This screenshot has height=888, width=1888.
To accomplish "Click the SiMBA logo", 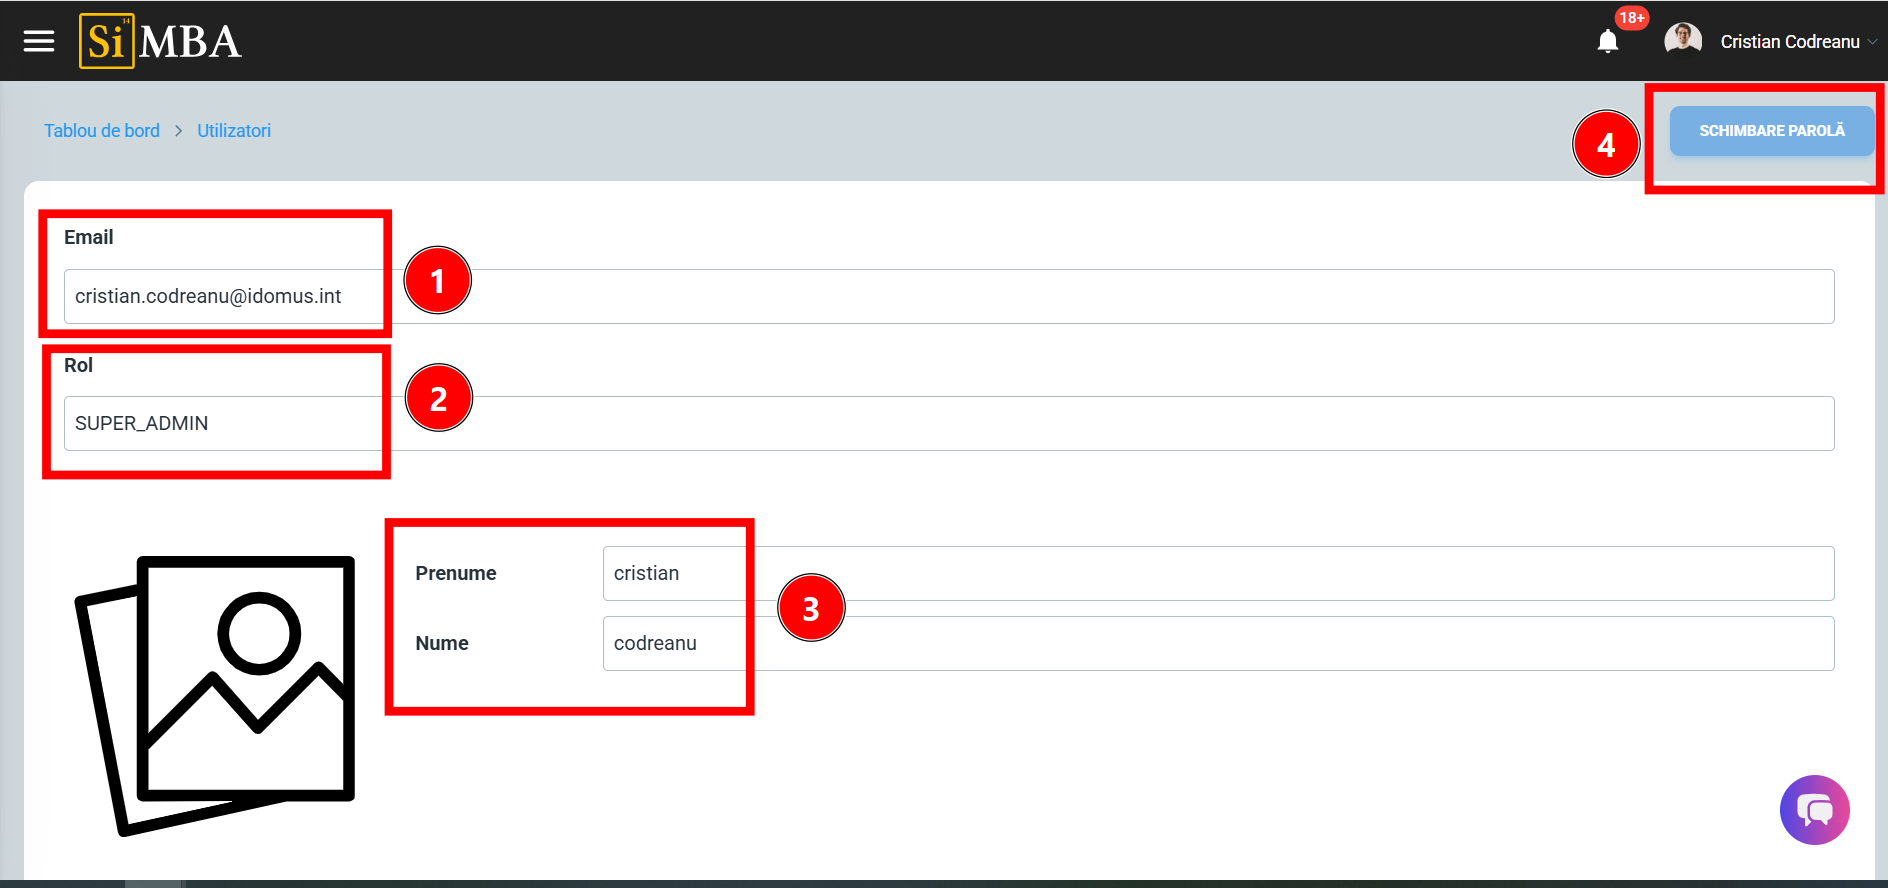I will pos(160,41).
